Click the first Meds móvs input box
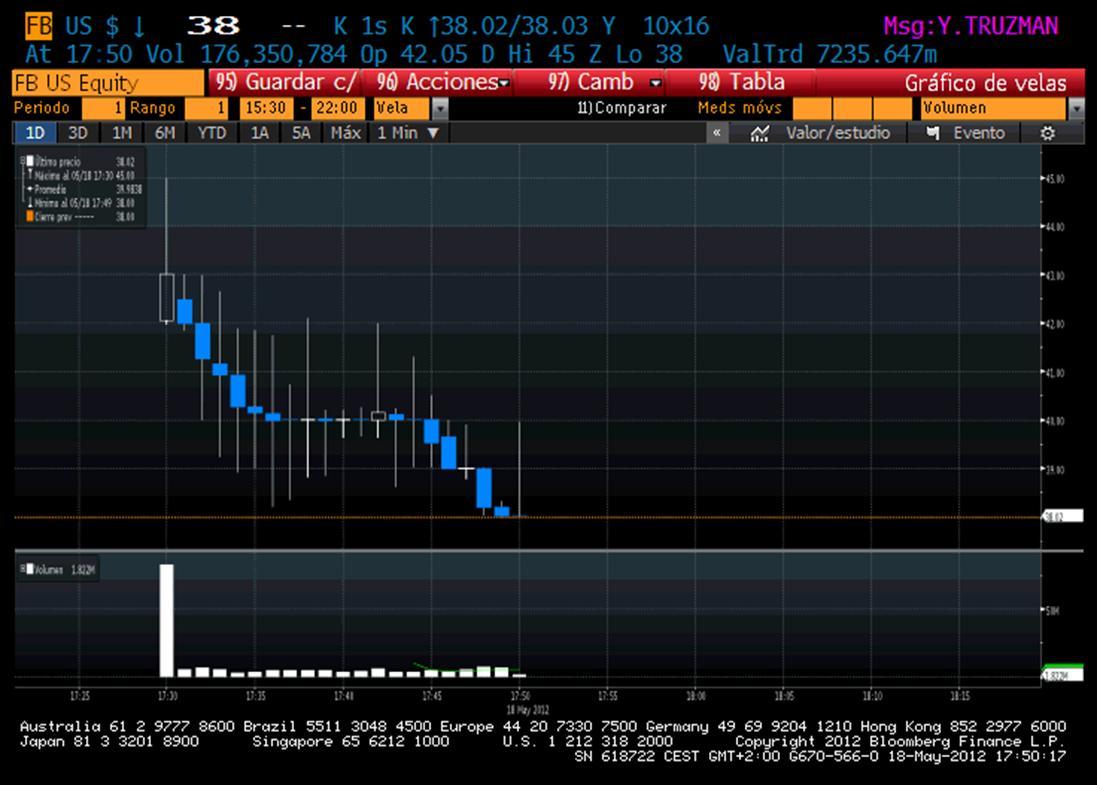The height and width of the screenshot is (785, 1097). click(812, 108)
